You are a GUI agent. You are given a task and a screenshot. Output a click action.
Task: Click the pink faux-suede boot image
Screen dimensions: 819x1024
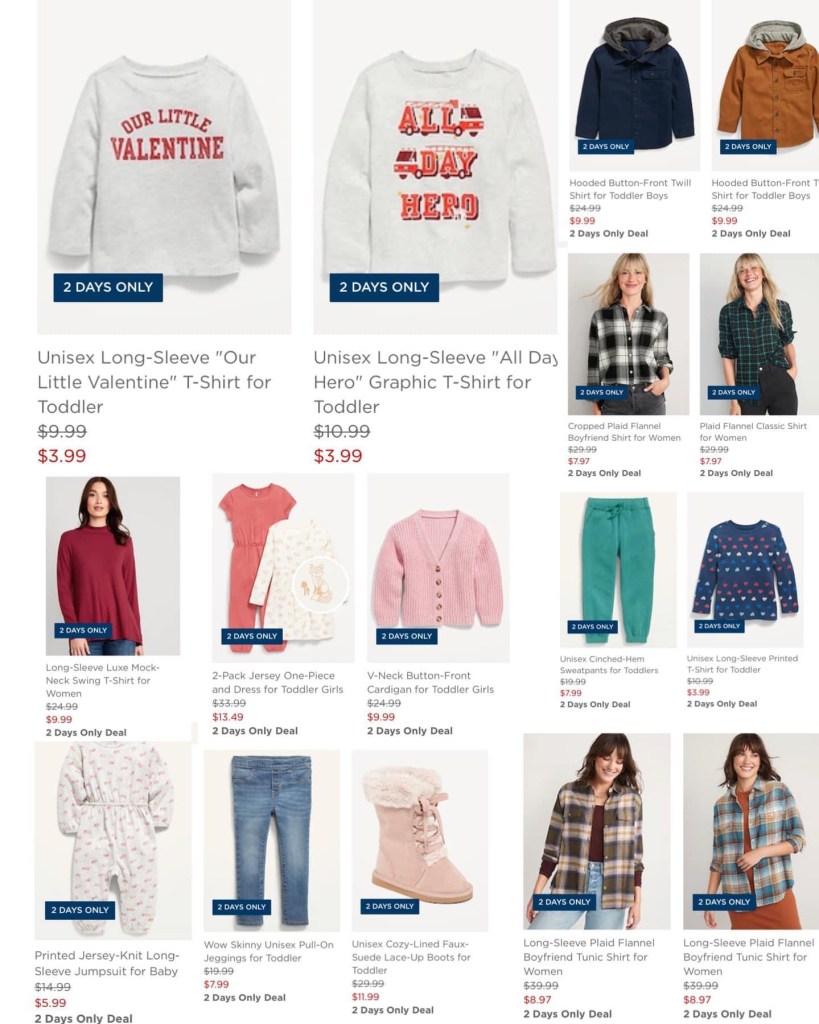420,840
